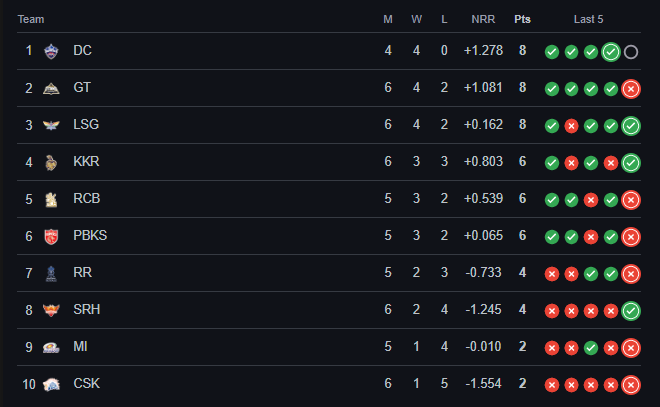The width and height of the screenshot is (660, 407).
Task: Click the Team column header
Action: pyautogui.click(x=31, y=19)
